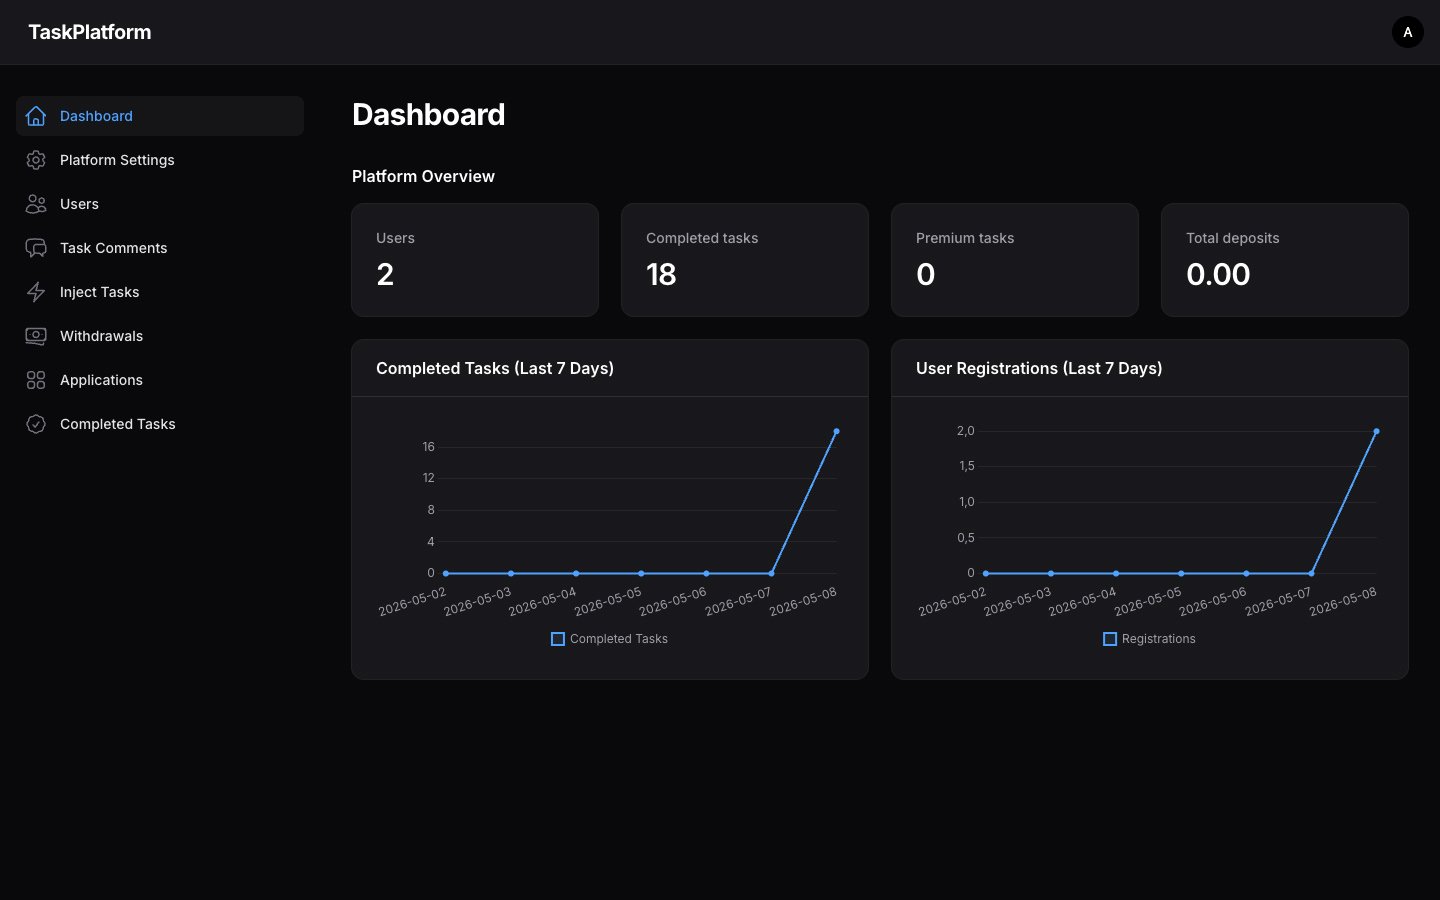1440x900 pixels.
Task: Select Inject Tasks menu entry
Action: pos(160,292)
